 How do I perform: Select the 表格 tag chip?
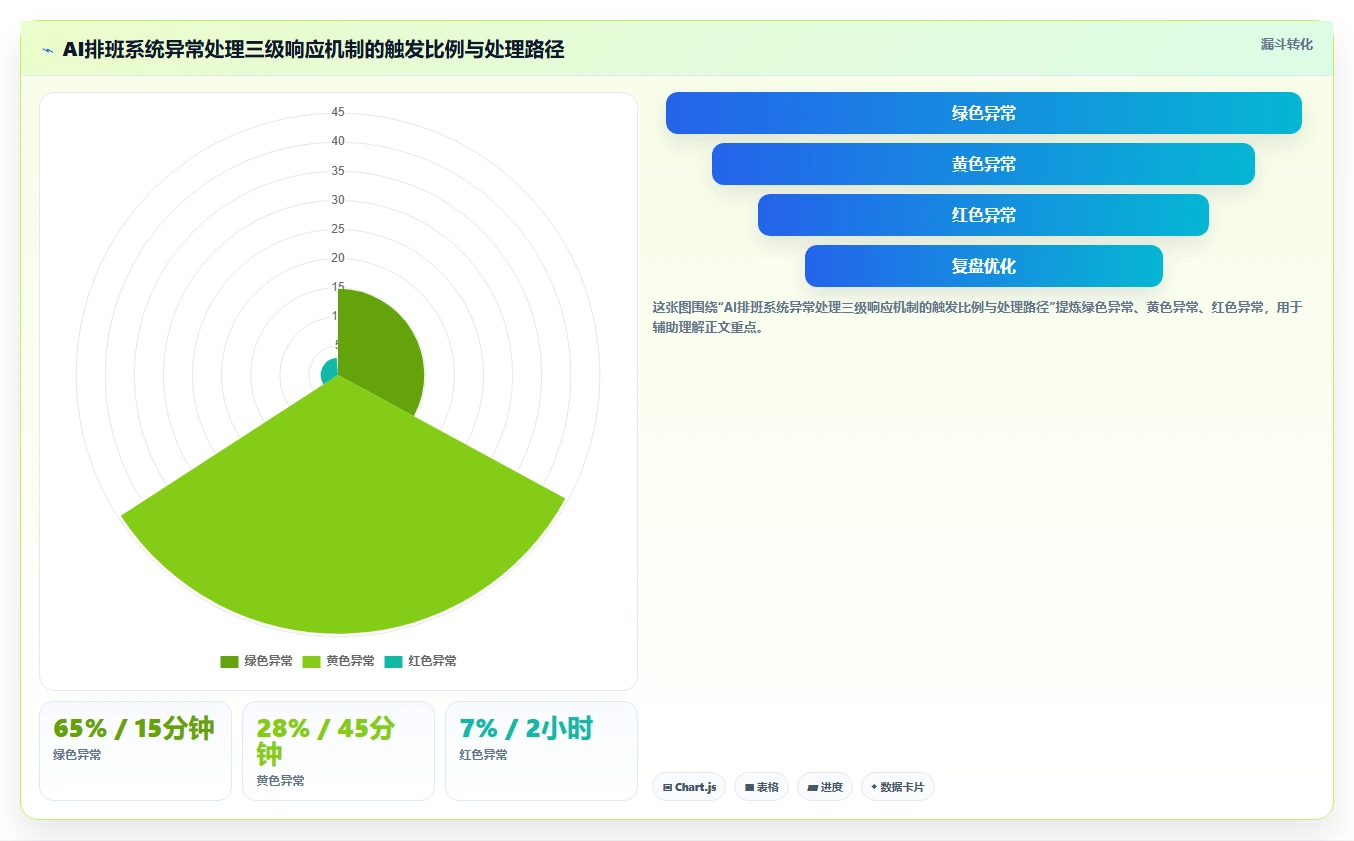761,787
